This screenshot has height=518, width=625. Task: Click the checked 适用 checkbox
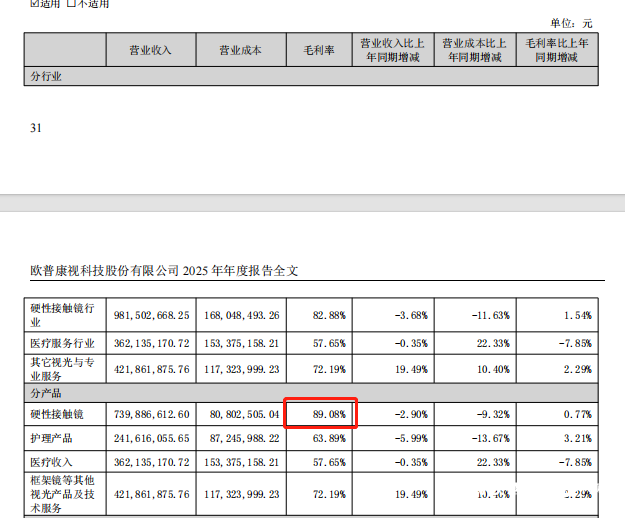[33, 3]
